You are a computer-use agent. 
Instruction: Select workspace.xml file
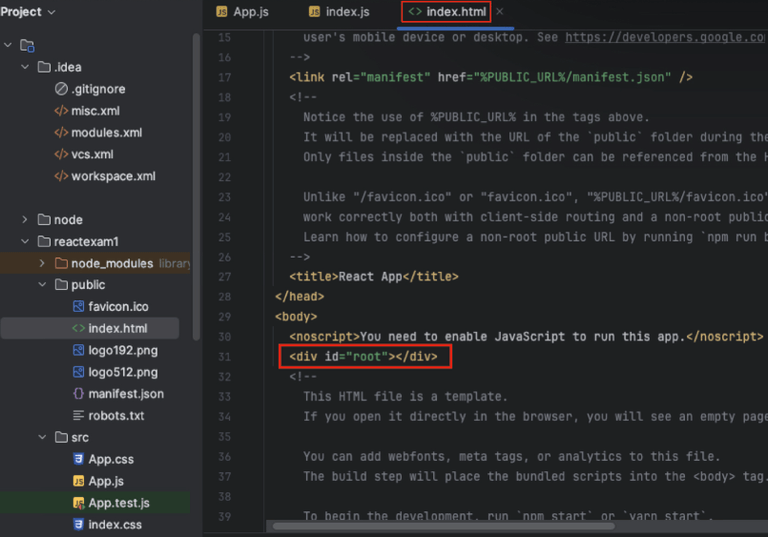click(x=113, y=176)
